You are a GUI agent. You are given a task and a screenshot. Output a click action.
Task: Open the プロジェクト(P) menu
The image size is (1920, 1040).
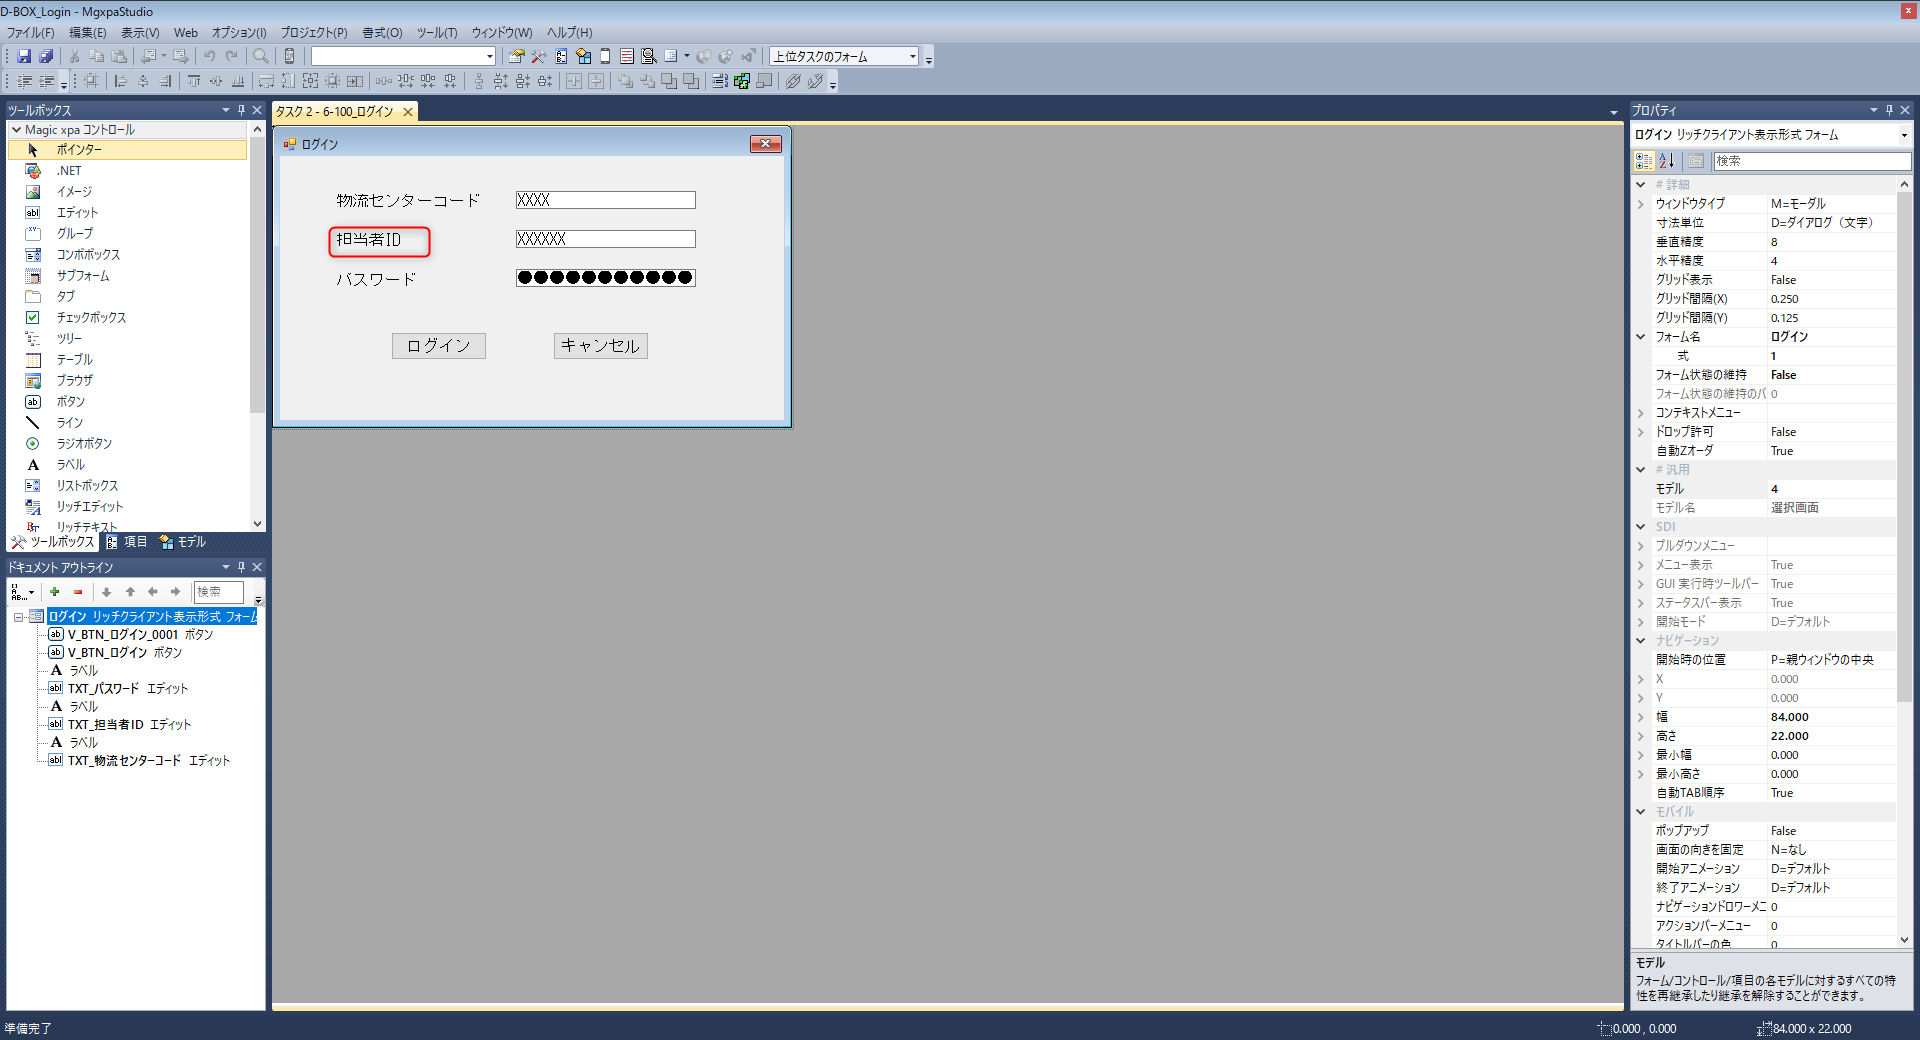(x=313, y=33)
